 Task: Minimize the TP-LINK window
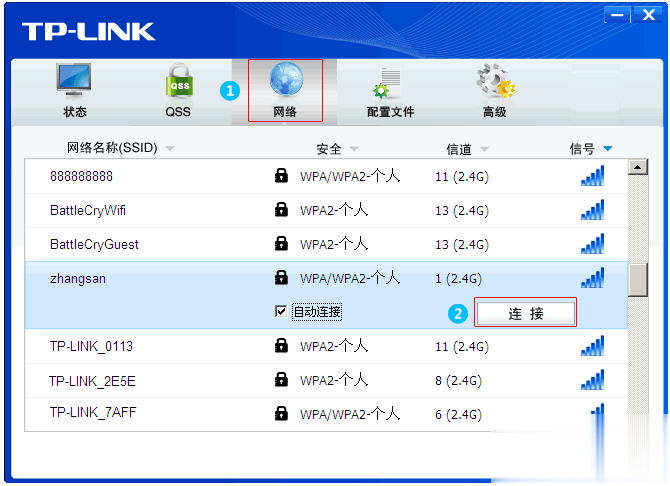tap(617, 15)
